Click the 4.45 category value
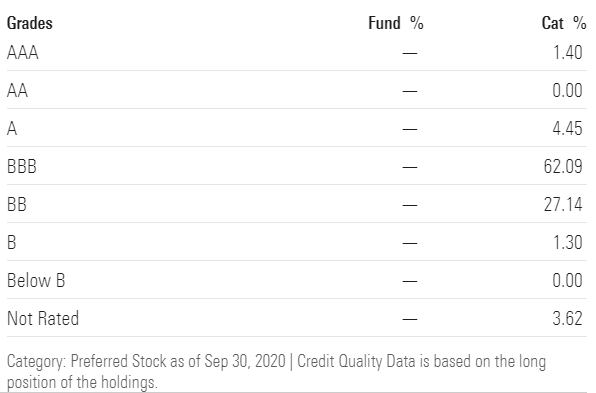Image resolution: width=596 pixels, height=393 pixels. (x=567, y=128)
